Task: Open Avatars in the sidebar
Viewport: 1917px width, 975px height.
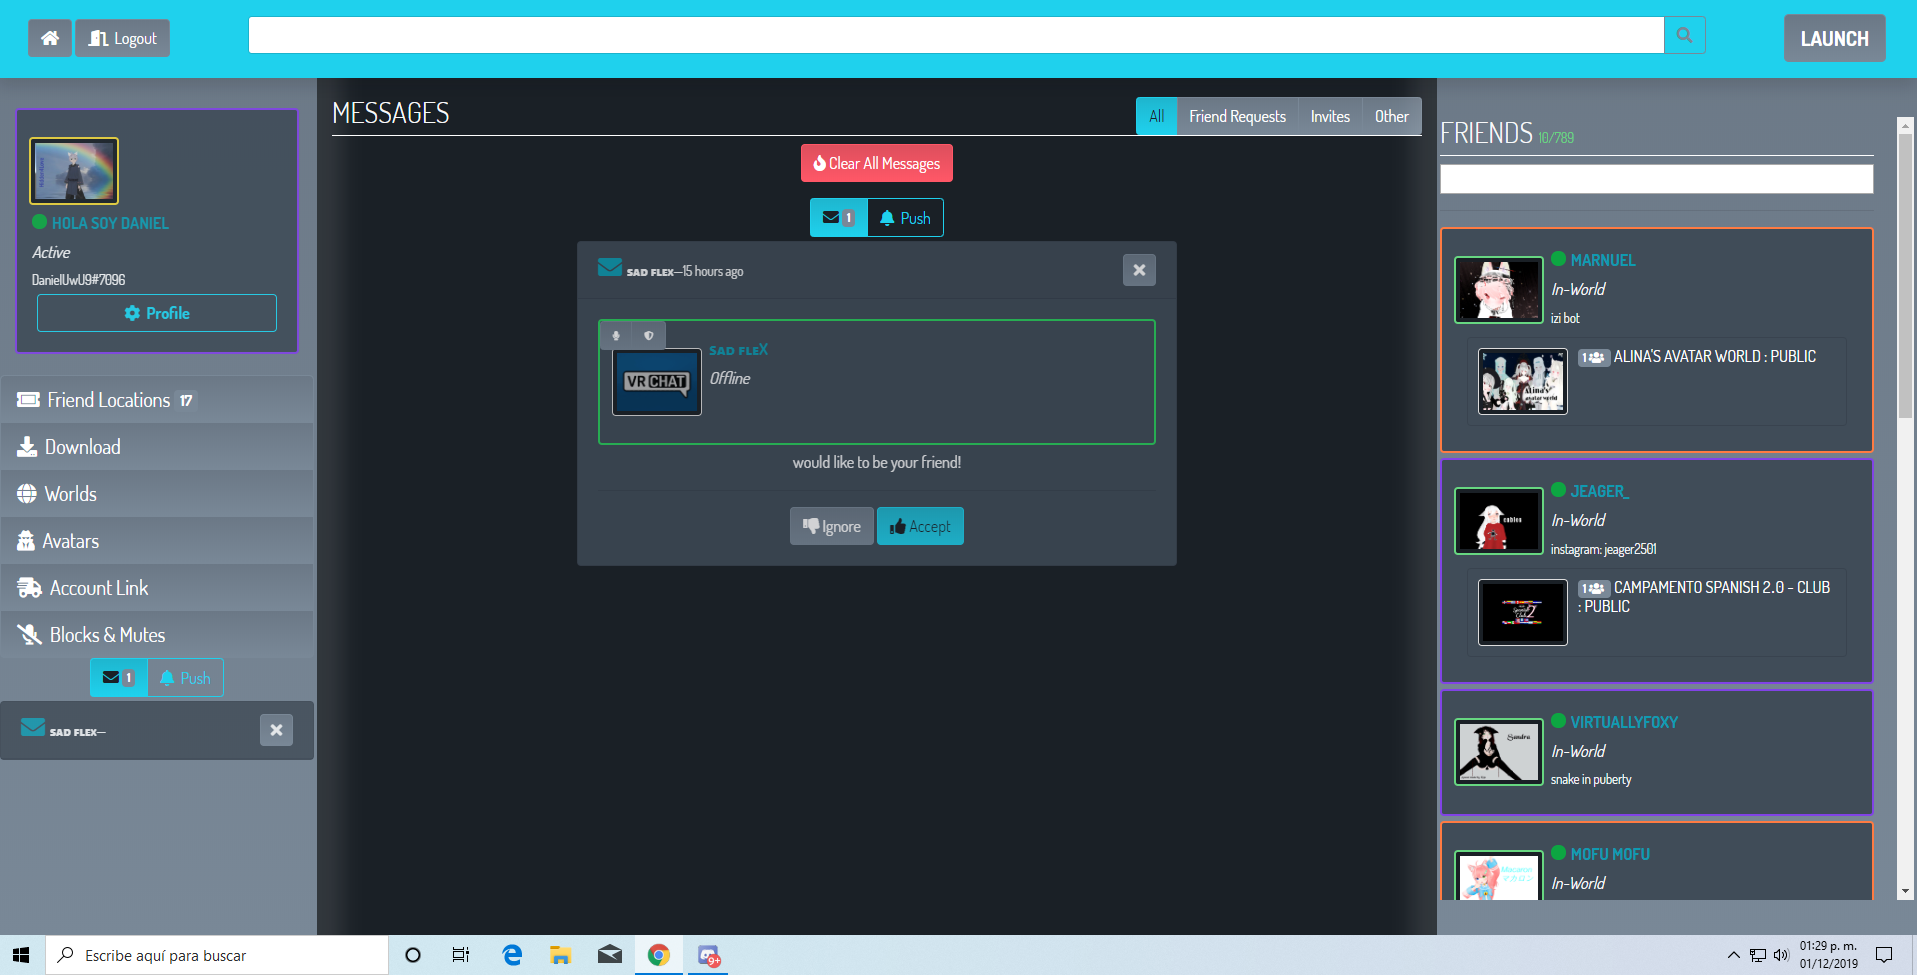Action: pos(157,541)
